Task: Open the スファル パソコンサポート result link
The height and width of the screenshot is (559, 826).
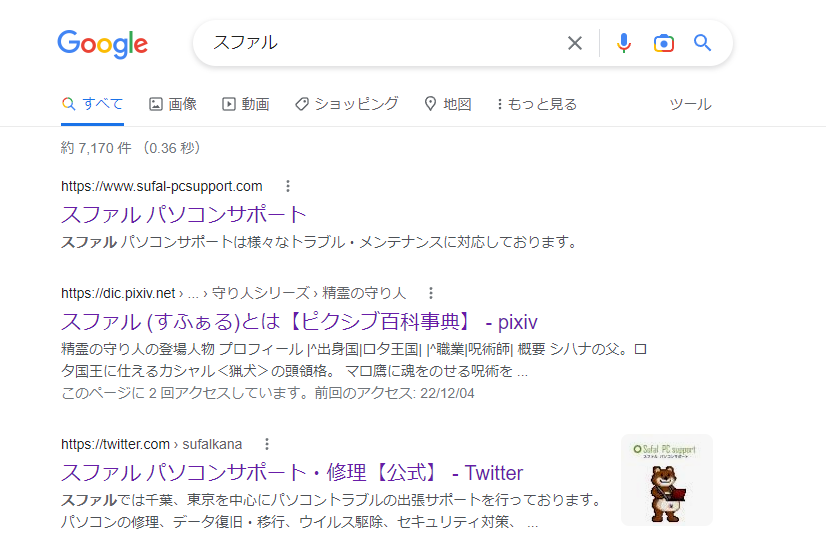Action: [x=184, y=214]
